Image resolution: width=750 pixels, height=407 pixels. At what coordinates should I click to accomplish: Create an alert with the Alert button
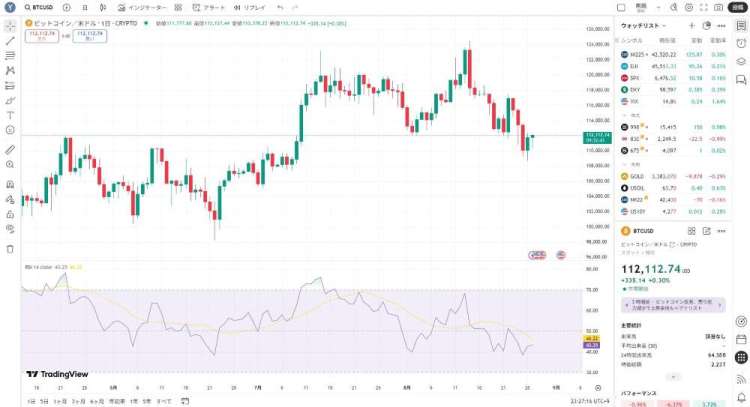[209, 8]
